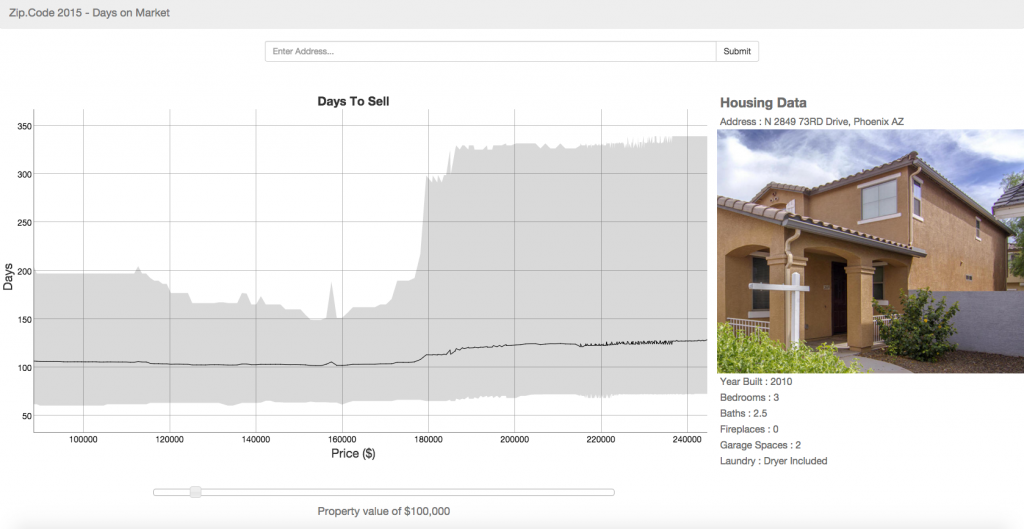1024x529 pixels.
Task: Click the 140000 x-axis tick label
Action: 255,440
